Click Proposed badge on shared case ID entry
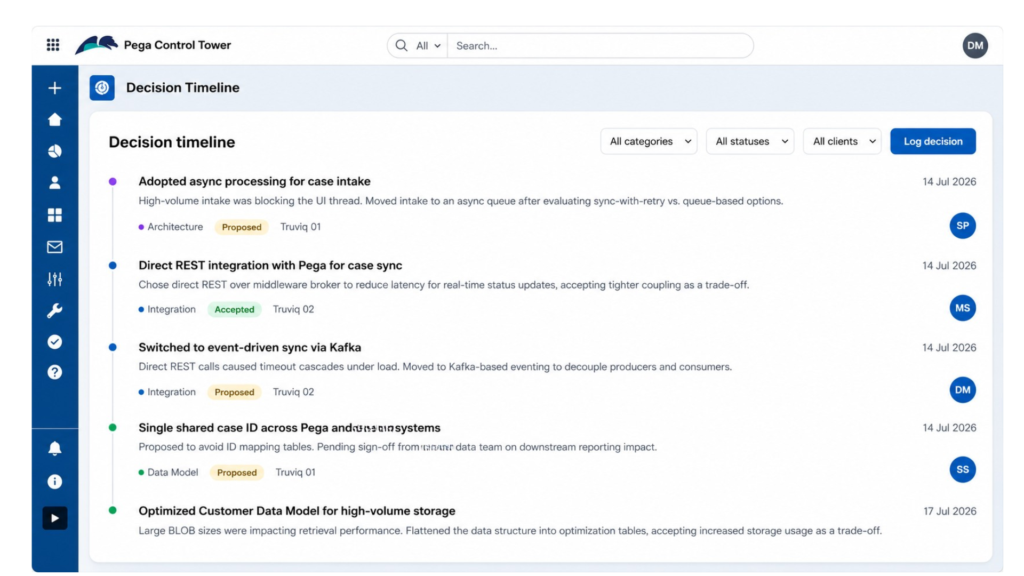This screenshot has height=576, width=1024. point(237,473)
